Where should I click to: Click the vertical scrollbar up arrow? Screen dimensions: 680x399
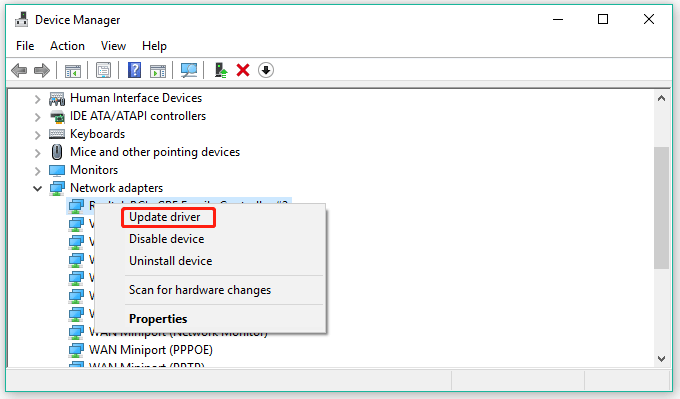point(661,98)
